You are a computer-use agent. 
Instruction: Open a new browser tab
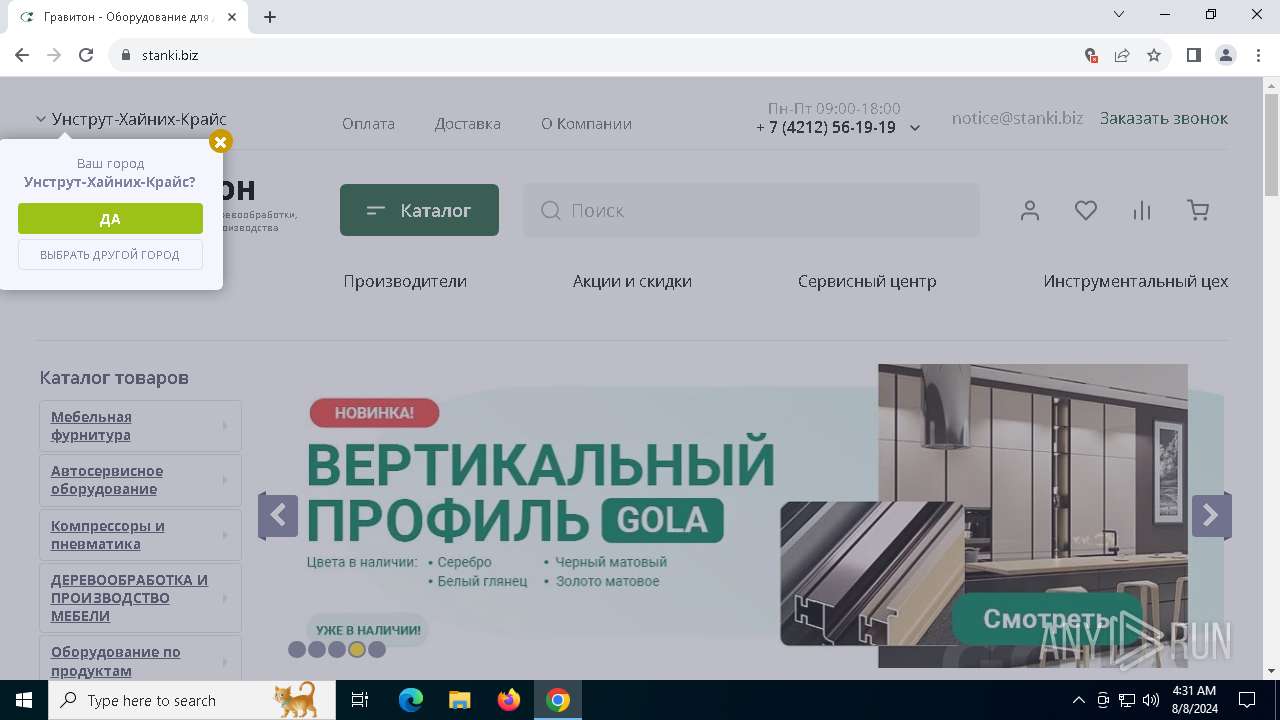coord(270,17)
